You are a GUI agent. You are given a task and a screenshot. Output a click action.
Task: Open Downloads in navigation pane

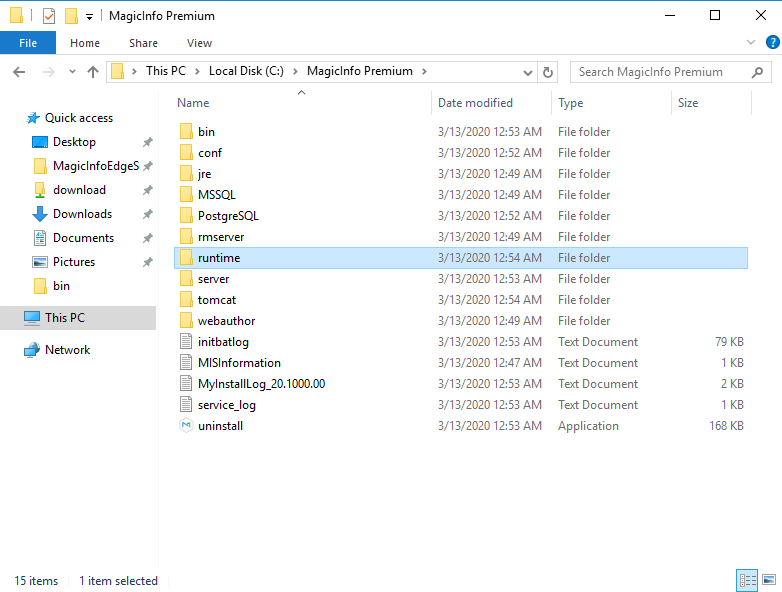(82, 213)
